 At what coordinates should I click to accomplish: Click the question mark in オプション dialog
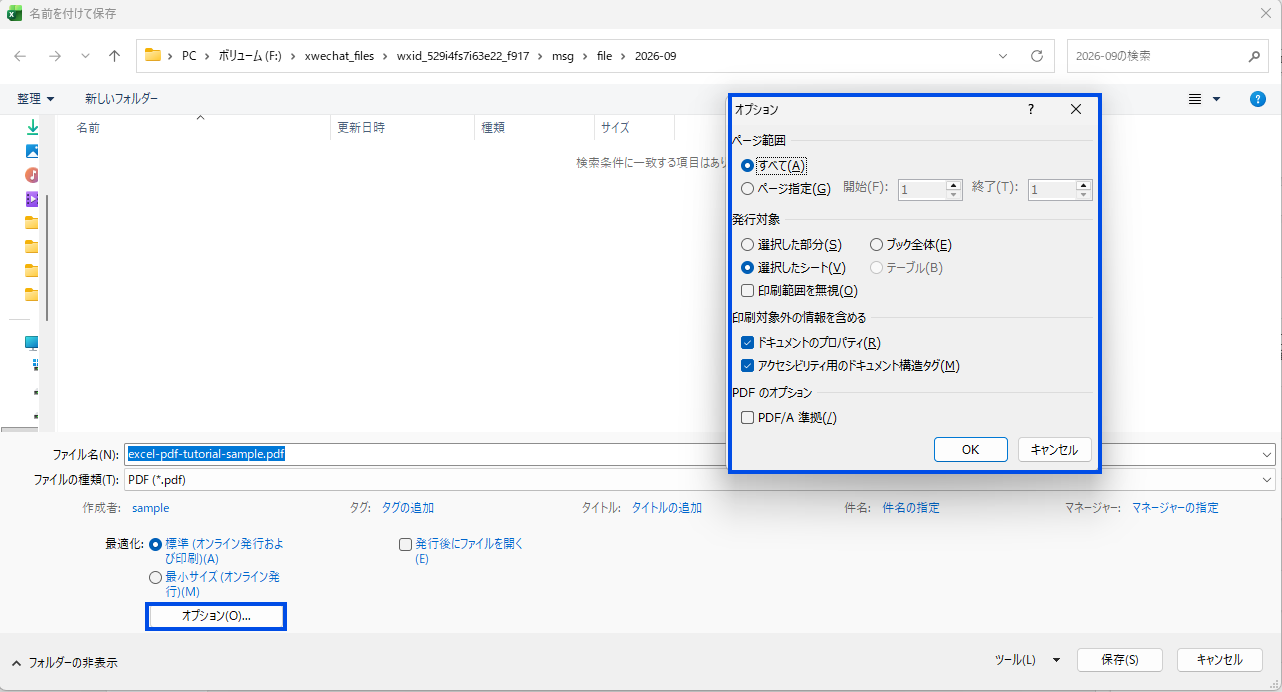click(x=1031, y=109)
